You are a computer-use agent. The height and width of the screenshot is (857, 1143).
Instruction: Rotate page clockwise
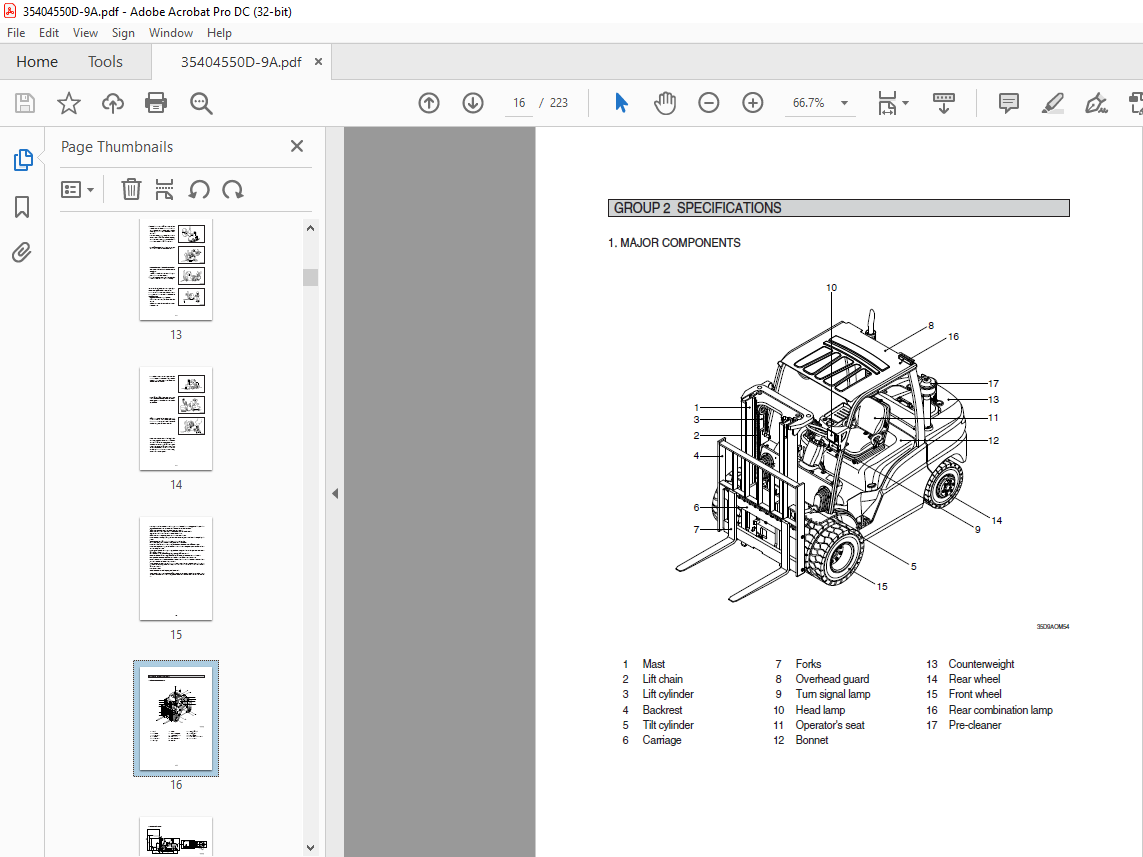233,189
